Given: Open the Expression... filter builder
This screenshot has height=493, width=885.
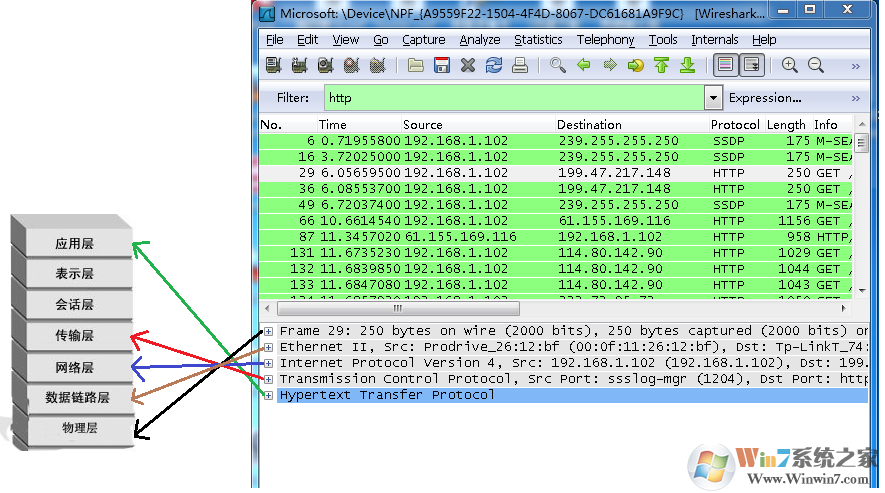Looking at the screenshot, I should (765, 98).
